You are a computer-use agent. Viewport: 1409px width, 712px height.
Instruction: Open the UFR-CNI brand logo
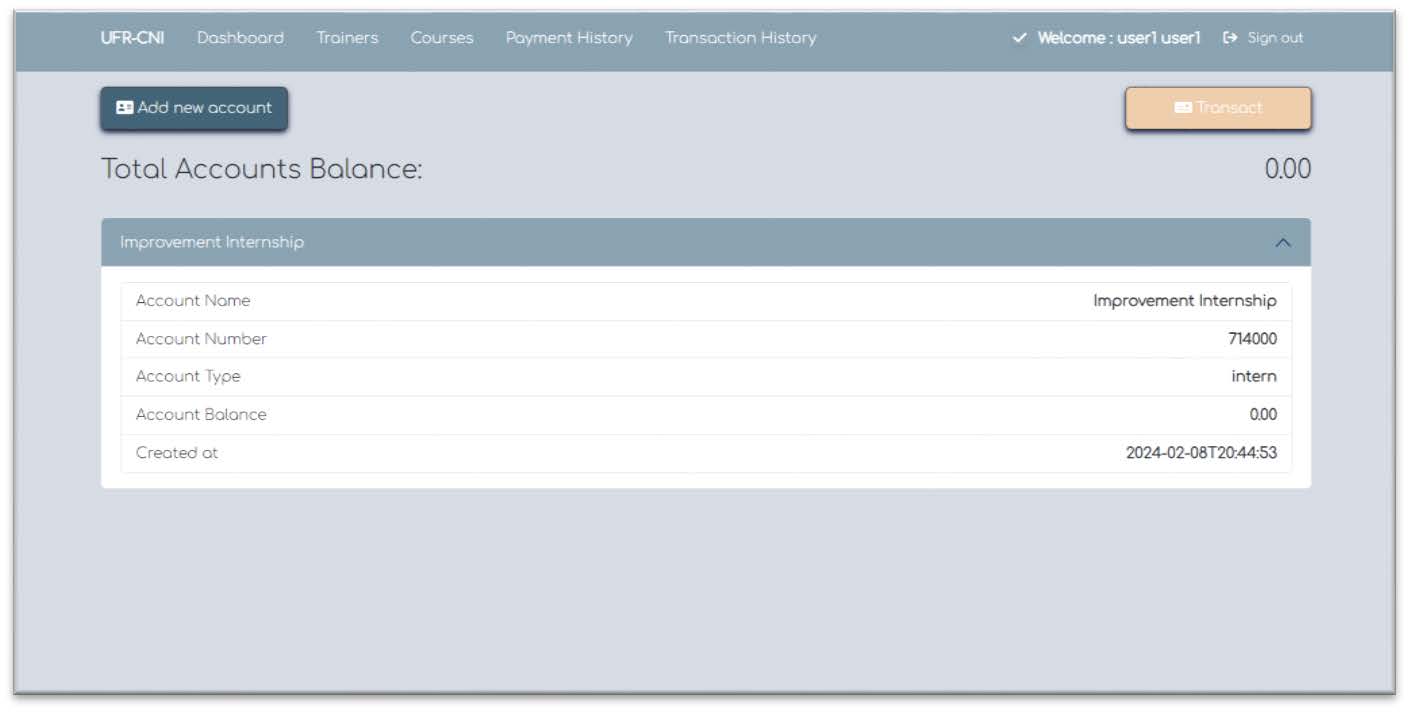(x=132, y=38)
